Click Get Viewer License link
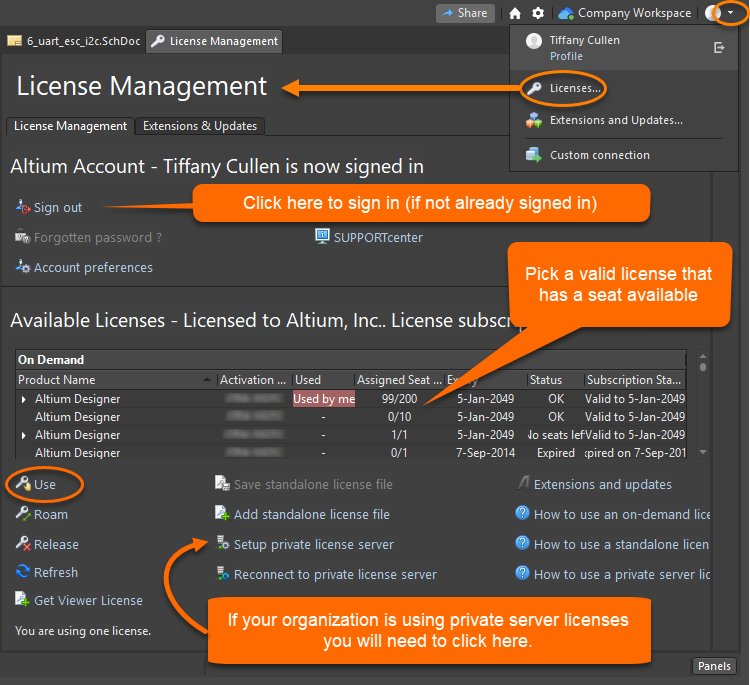This screenshot has height=685, width=750. click(88, 600)
